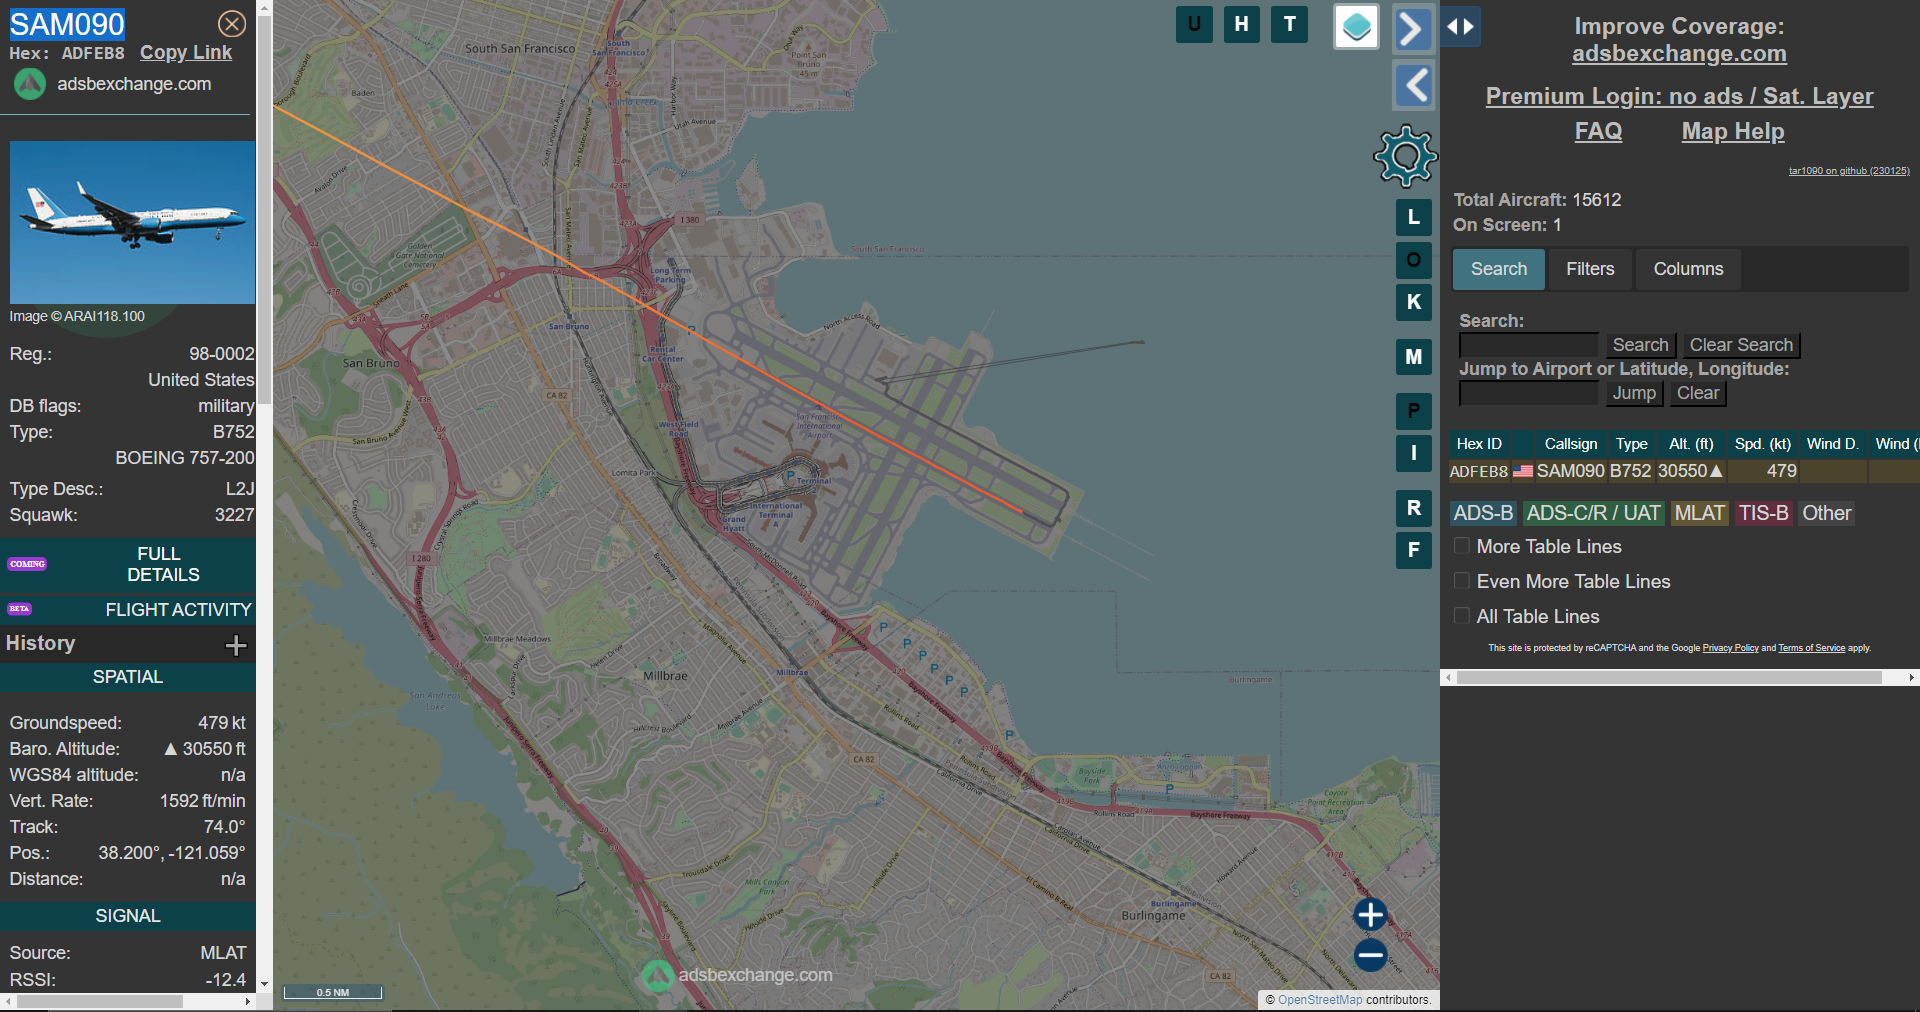
Task: Click the aircraft table horizontal scrollbar
Action: (1669, 678)
